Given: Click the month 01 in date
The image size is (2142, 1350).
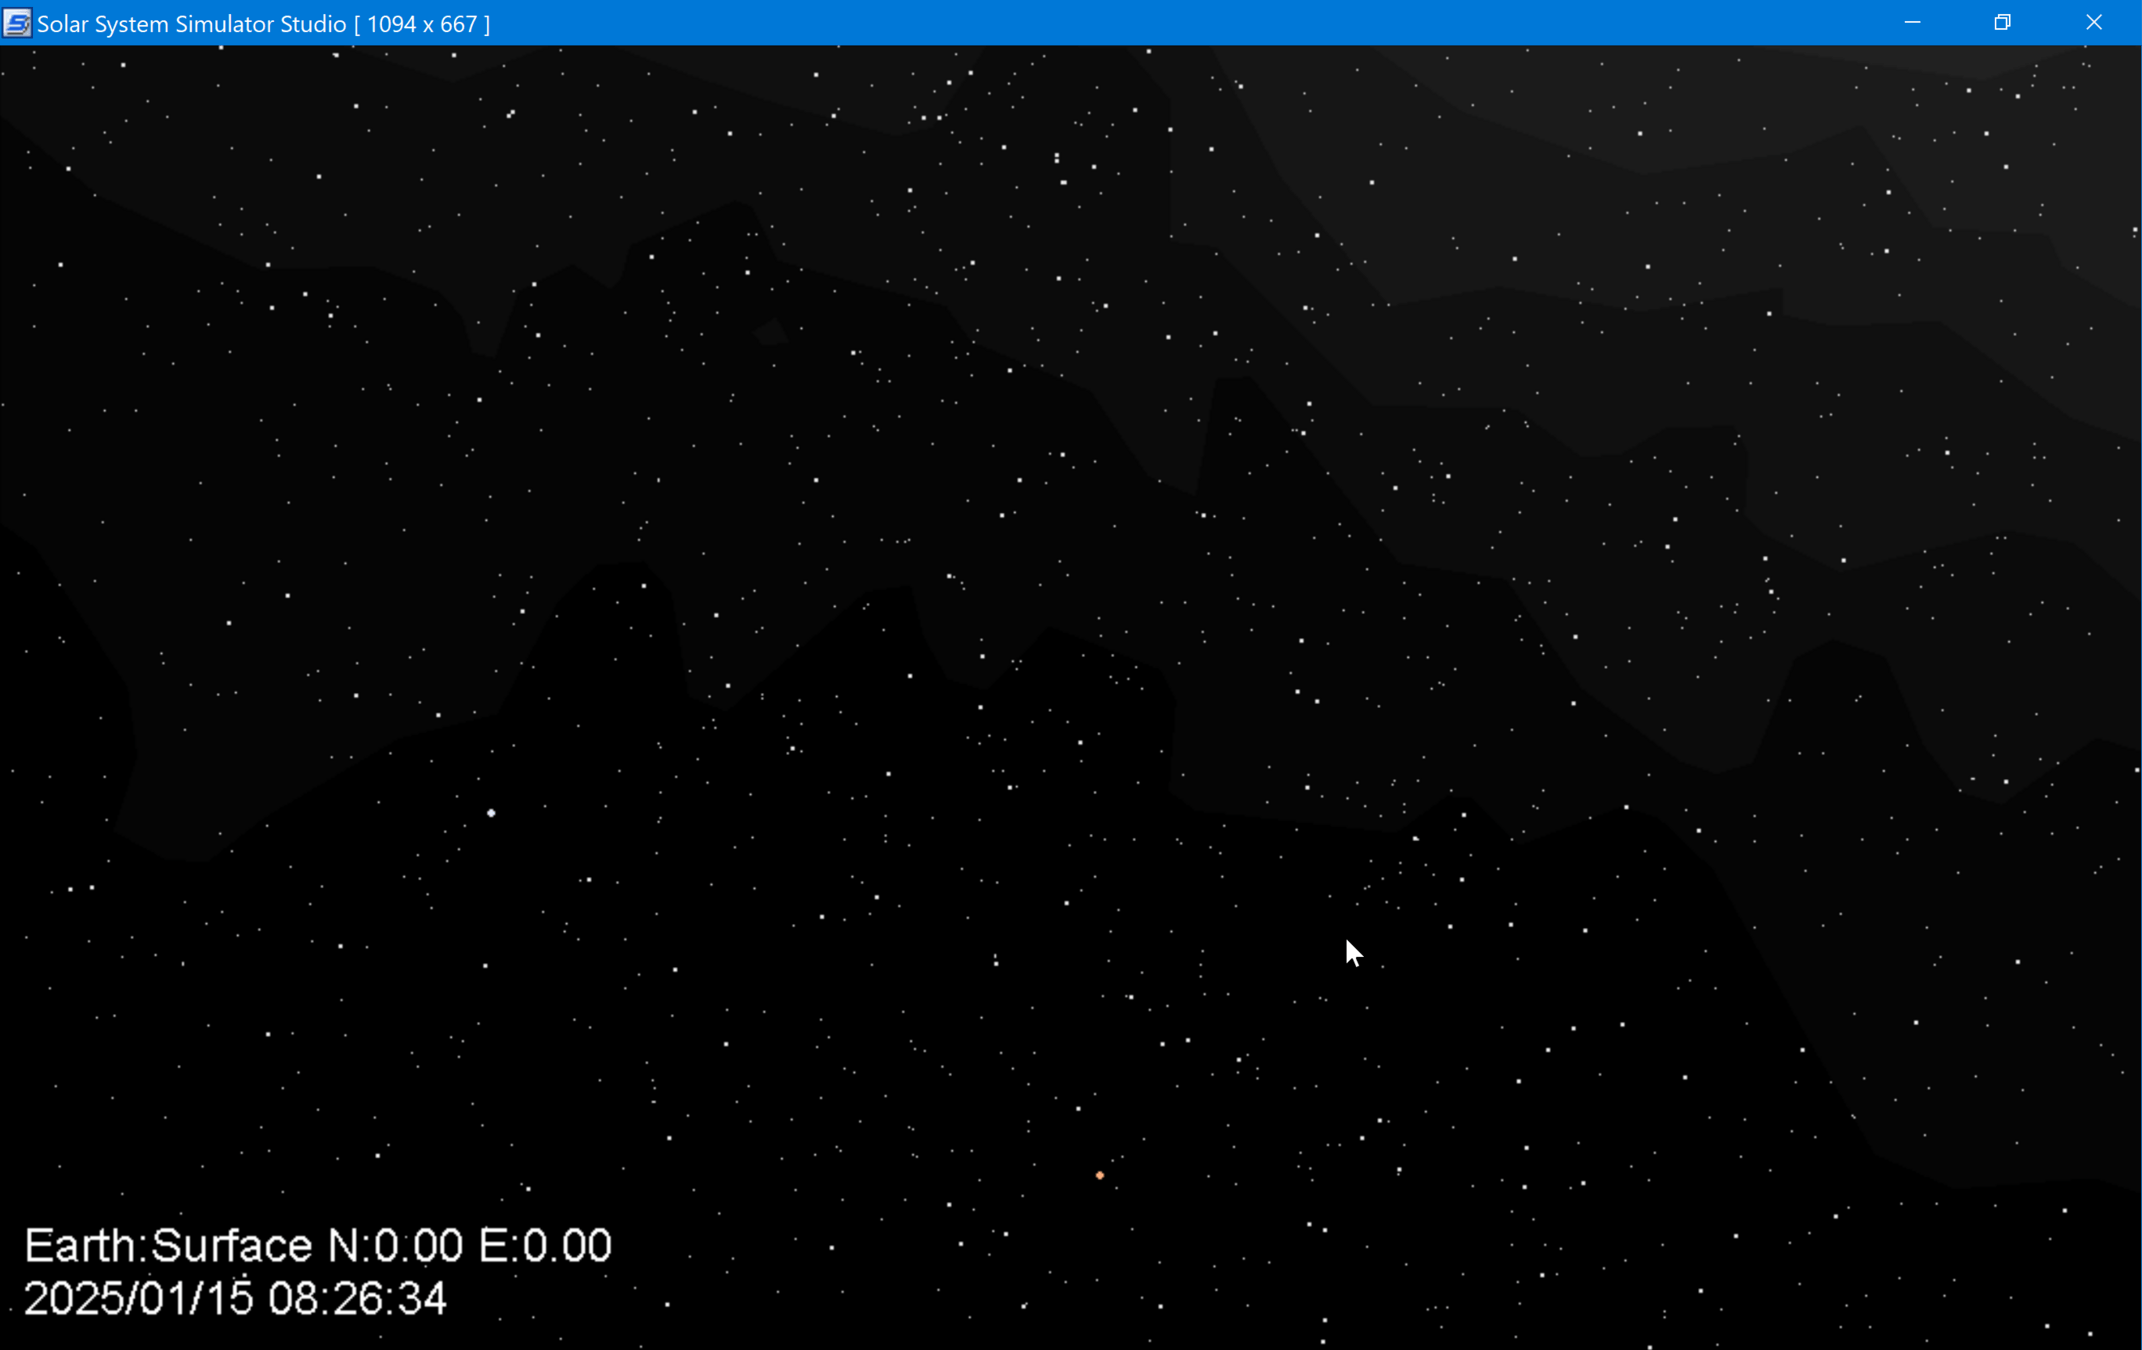Looking at the screenshot, I should [162, 1299].
